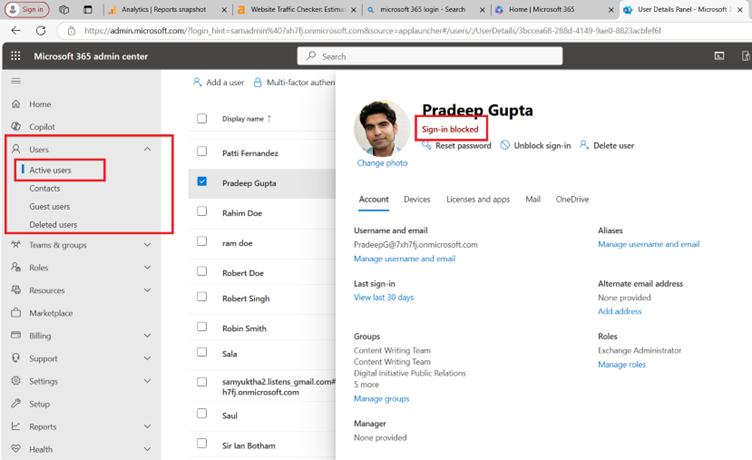The image size is (752, 460).
Task: Click Manage username and email under Aliases
Action: [x=649, y=244]
